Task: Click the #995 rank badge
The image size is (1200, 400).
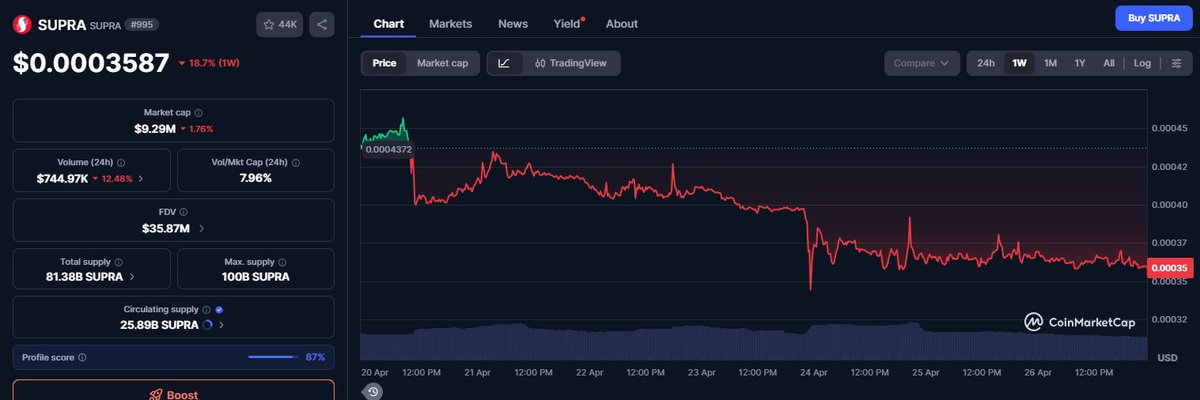Action: tap(144, 24)
